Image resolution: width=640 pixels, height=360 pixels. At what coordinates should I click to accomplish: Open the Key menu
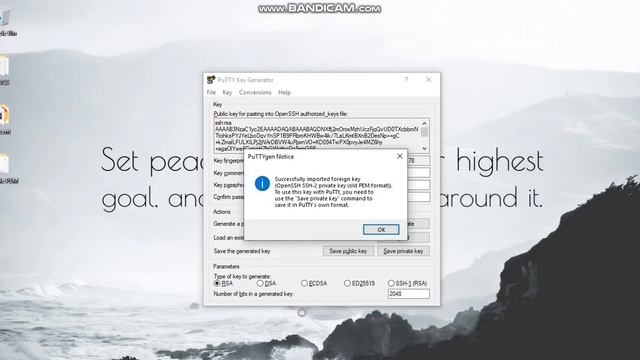(227, 93)
